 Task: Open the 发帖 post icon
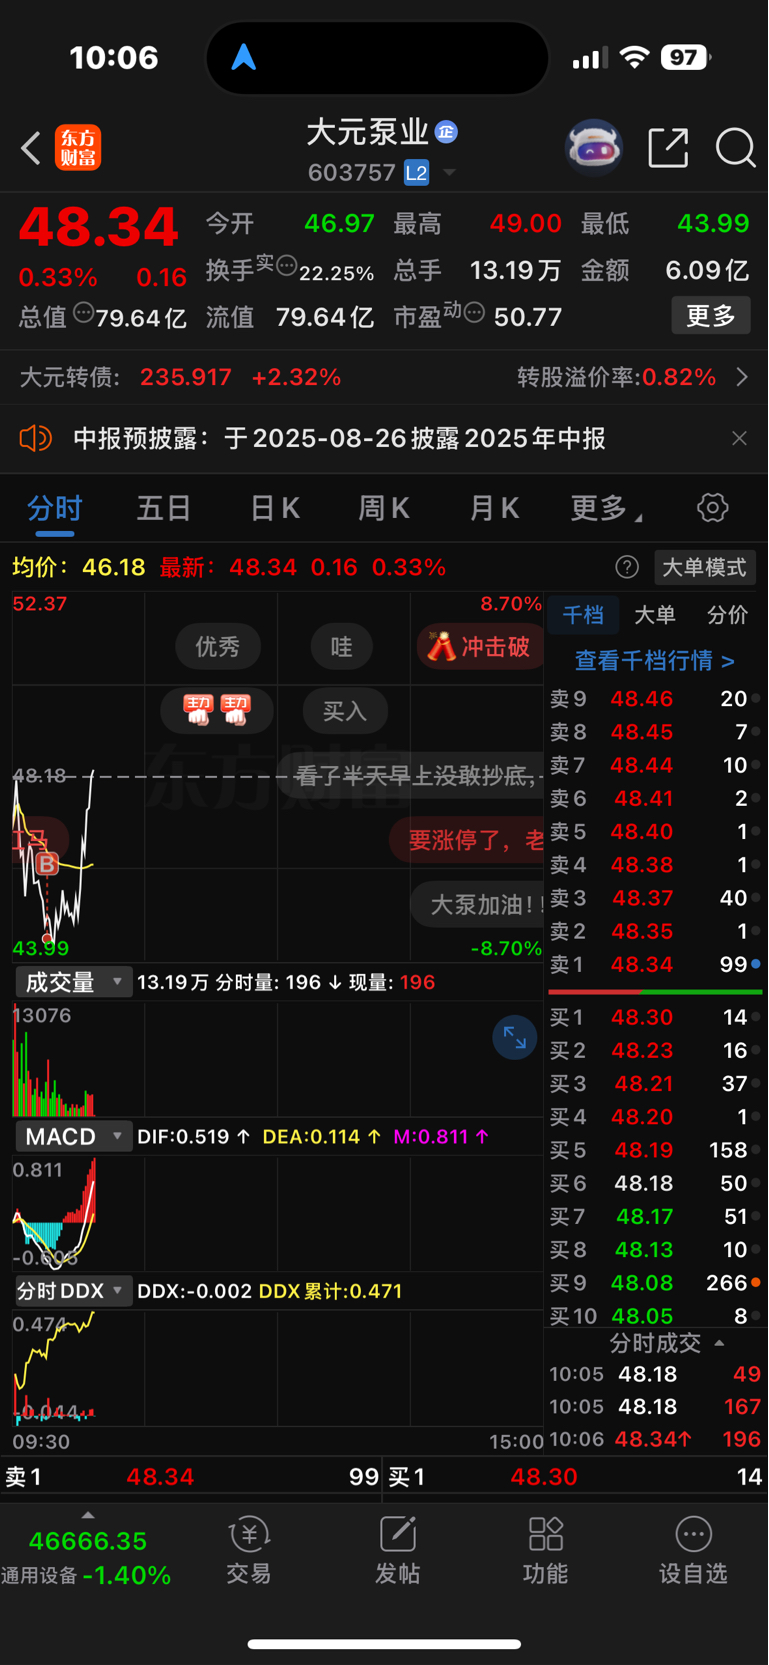(x=397, y=1551)
